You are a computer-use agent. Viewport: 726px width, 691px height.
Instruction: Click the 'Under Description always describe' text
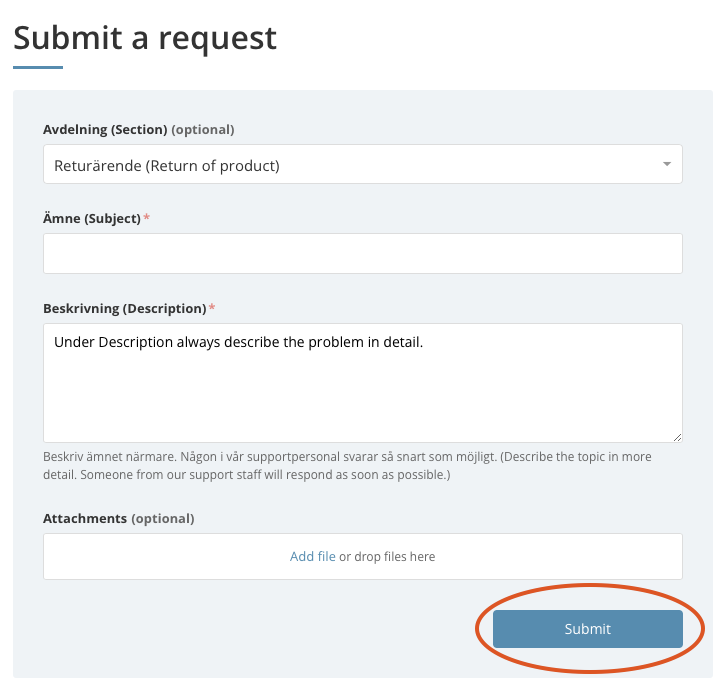point(166,343)
